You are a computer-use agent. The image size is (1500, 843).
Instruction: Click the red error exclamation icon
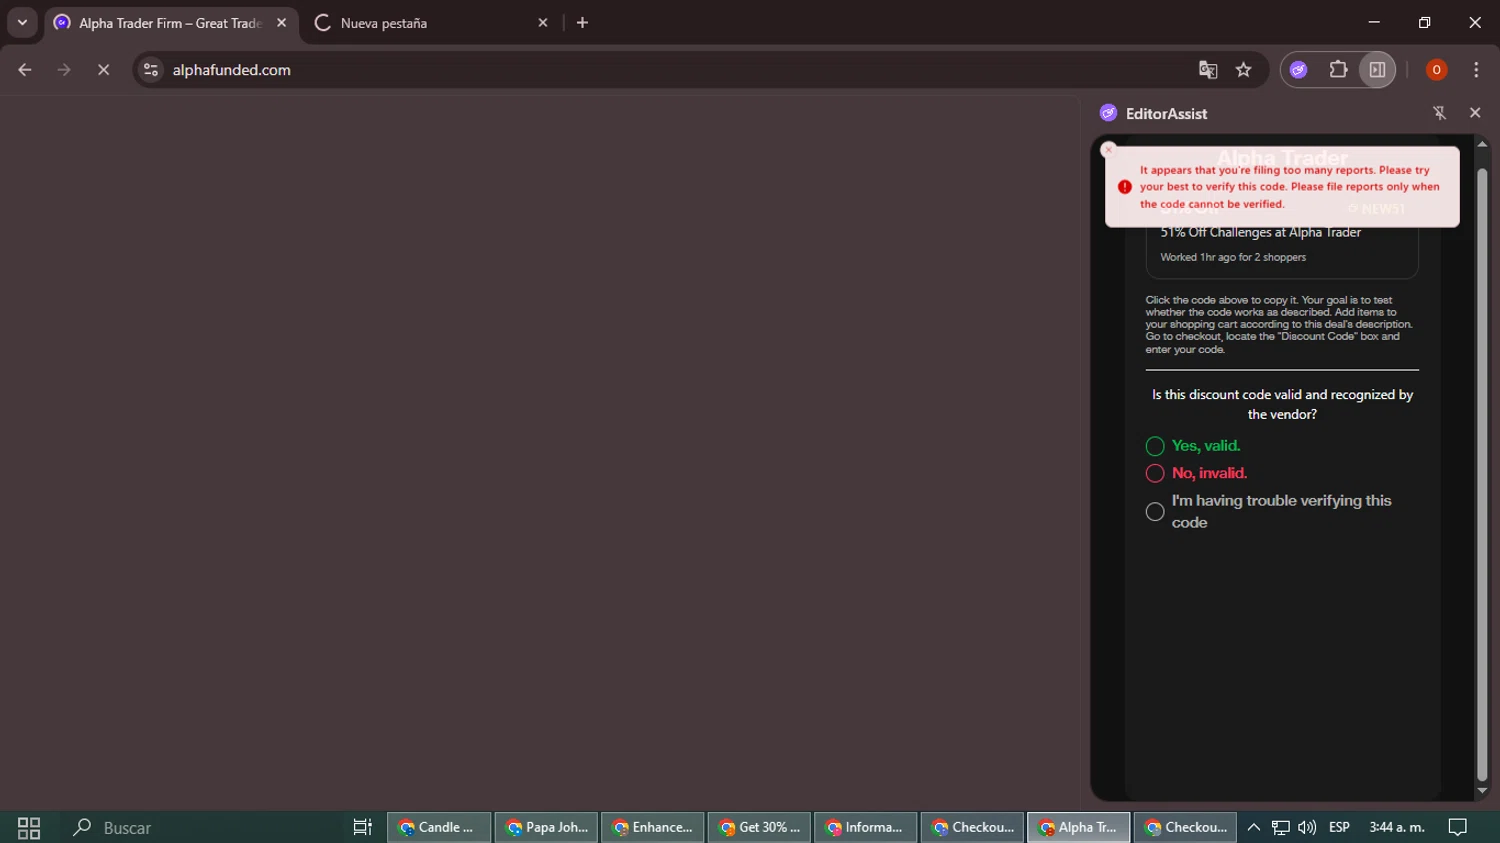1125,187
